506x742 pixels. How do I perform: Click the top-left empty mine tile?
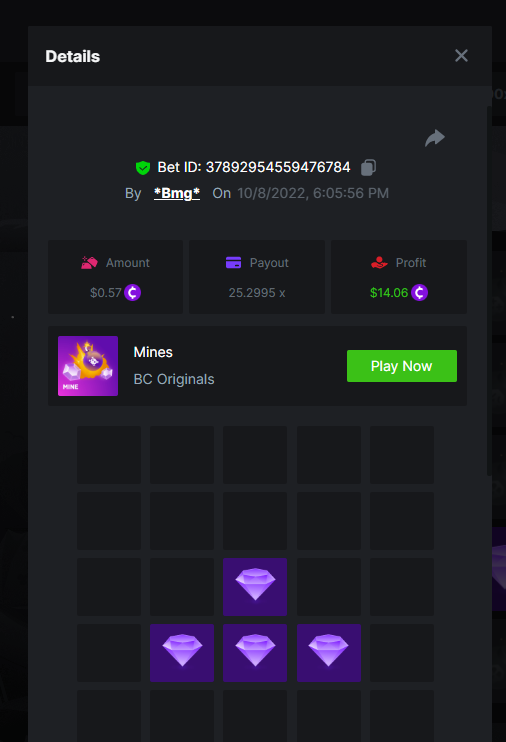109,455
